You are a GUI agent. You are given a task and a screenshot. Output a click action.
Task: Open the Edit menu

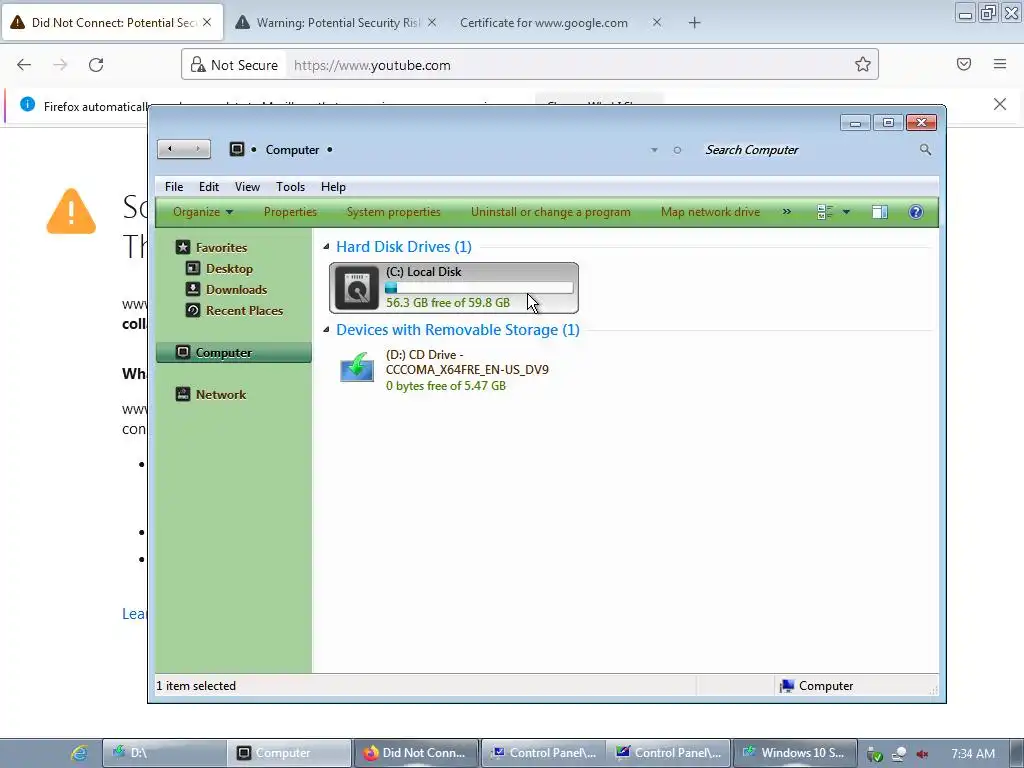(209, 187)
